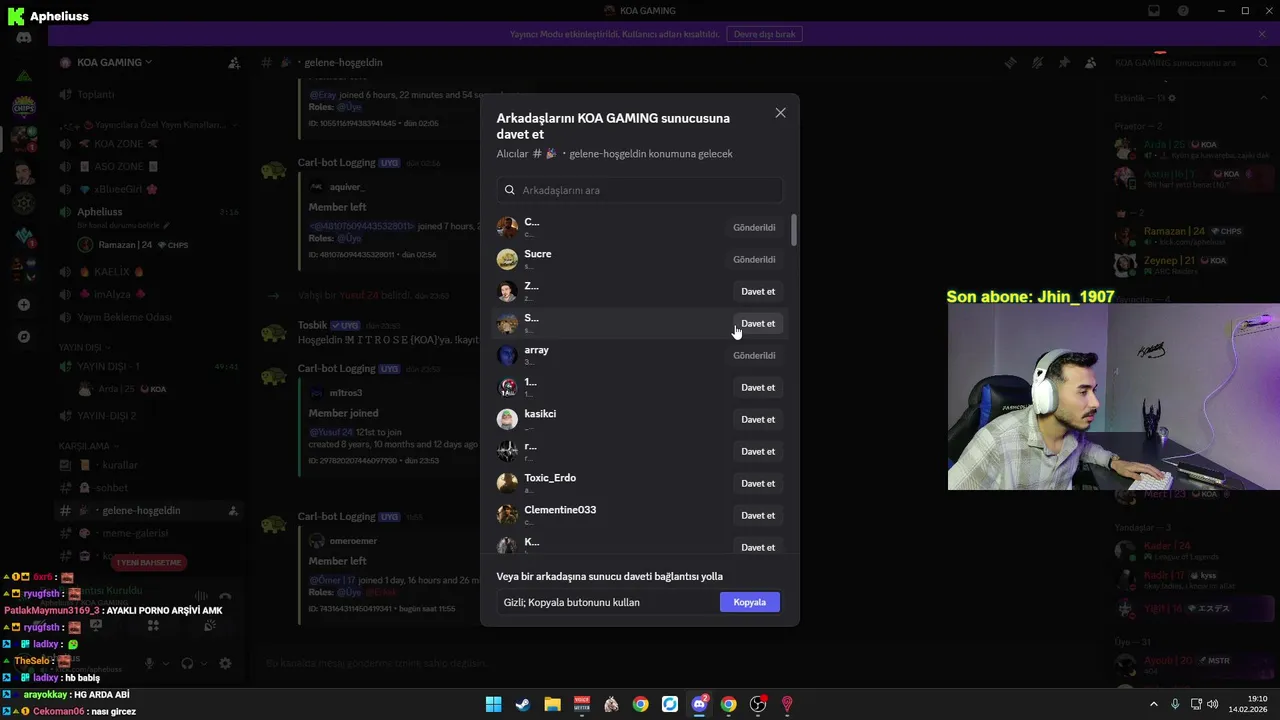Click the invite people icon beside KOA GAMING
1280x720 pixels.
[x=234, y=63]
